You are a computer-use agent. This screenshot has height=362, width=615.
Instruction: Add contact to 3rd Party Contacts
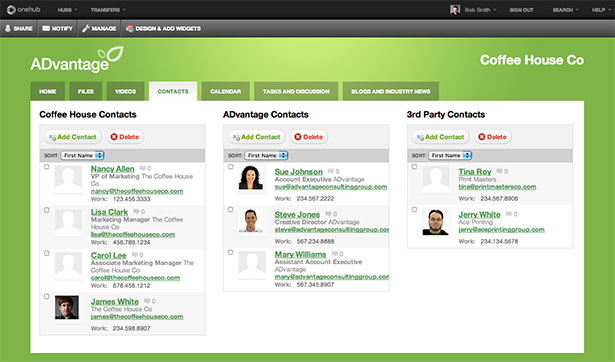click(x=440, y=137)
